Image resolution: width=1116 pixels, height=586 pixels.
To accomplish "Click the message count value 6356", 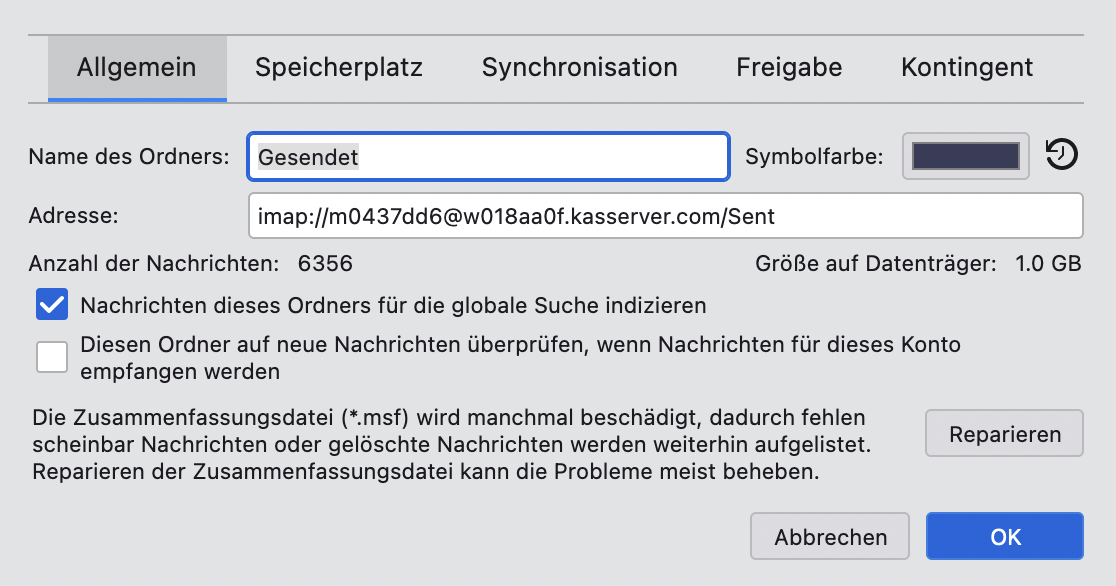I will (325, 264).
